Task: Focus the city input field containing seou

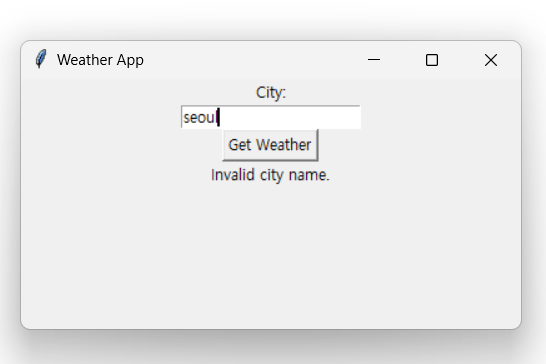Action: click(x=271, y=117)
